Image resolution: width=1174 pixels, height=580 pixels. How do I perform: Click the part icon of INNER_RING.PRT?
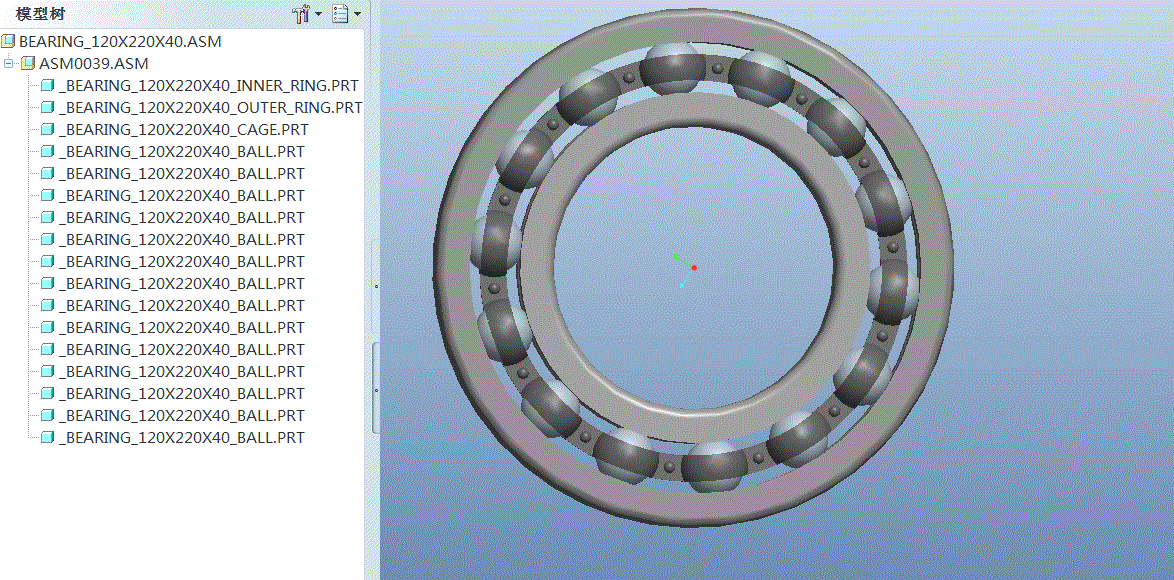(48, 86)
